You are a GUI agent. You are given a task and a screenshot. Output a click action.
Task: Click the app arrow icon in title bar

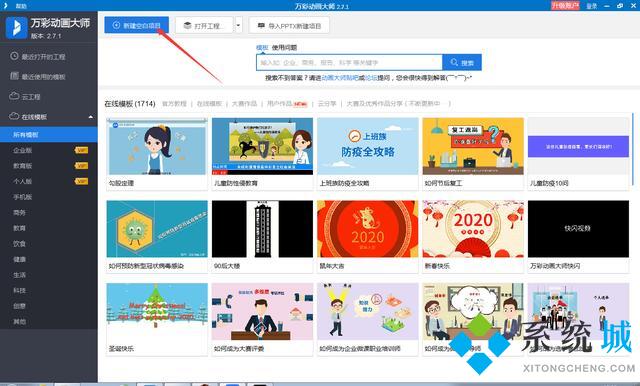click(x=5, y=5)
